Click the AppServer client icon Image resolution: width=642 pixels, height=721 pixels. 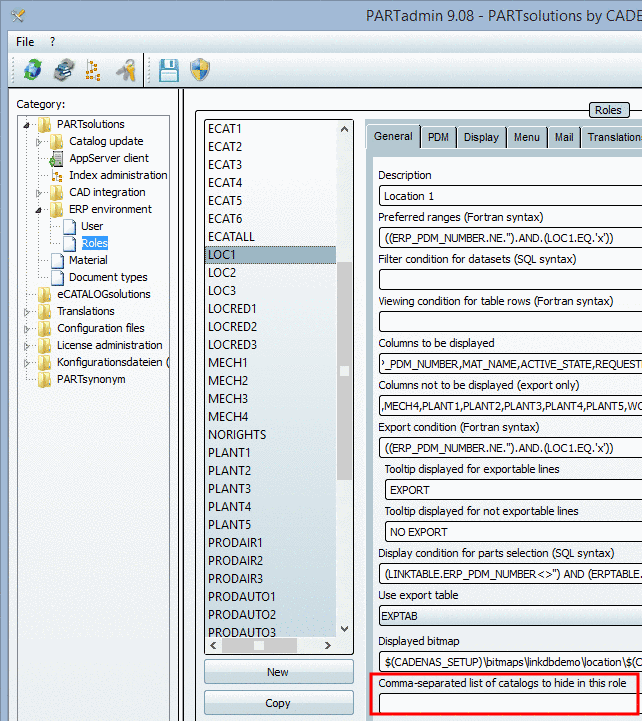57,159
